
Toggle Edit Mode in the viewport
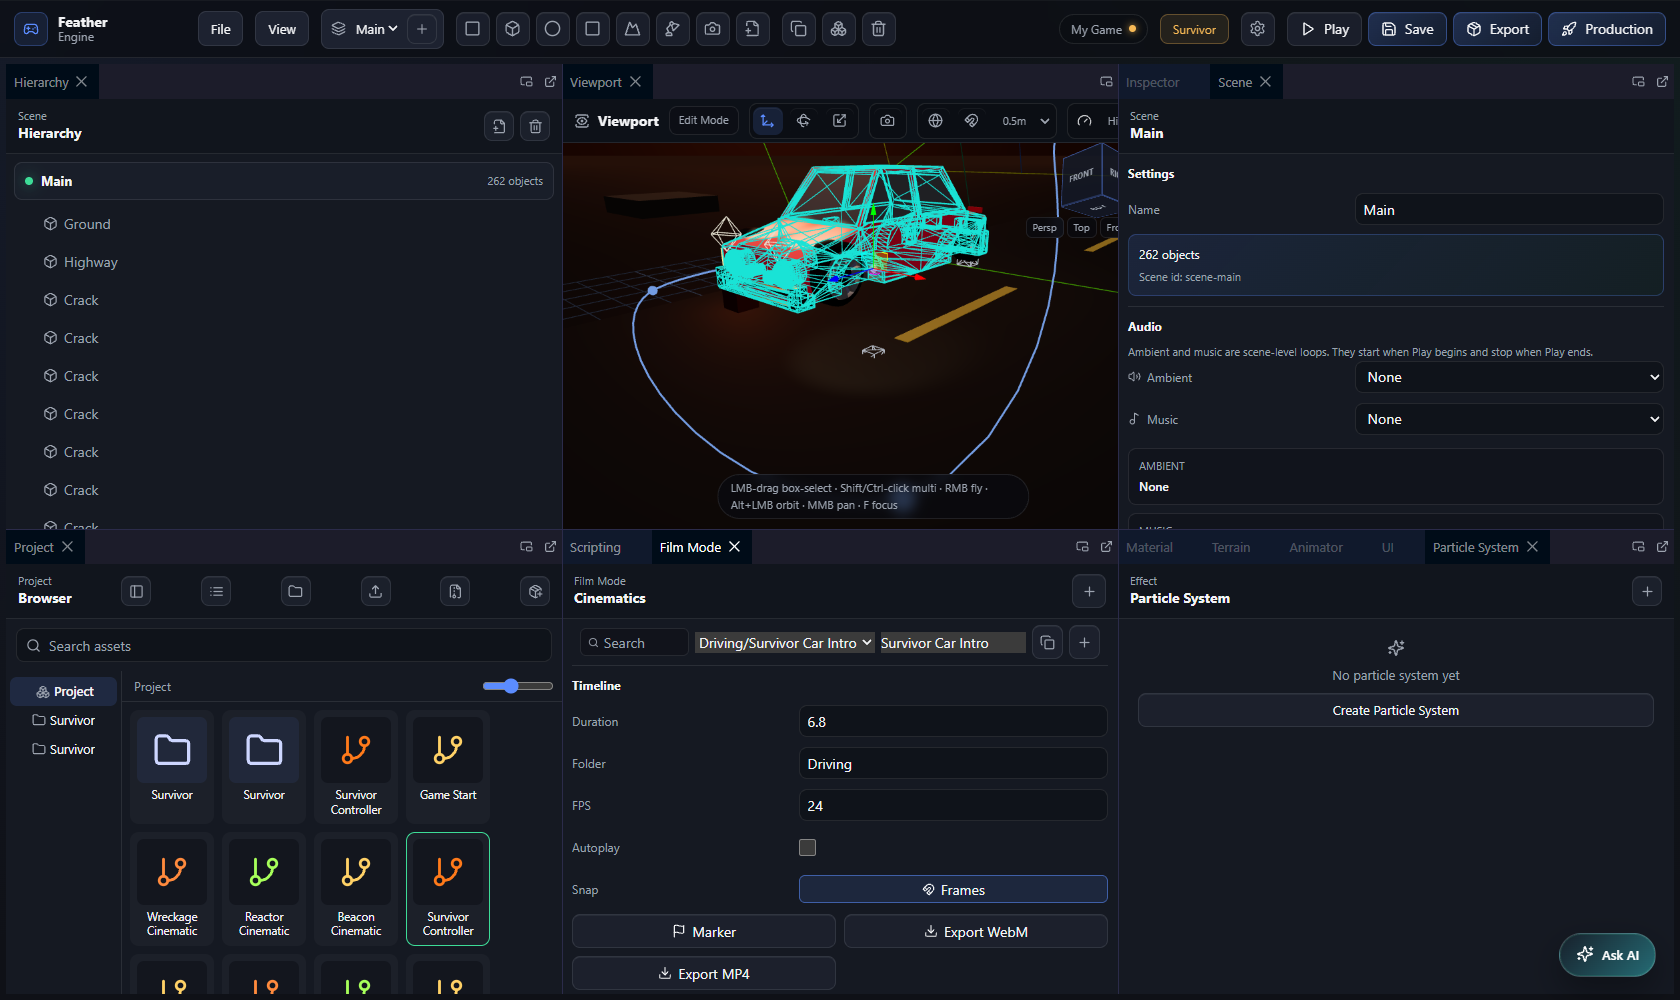(704, 121)
